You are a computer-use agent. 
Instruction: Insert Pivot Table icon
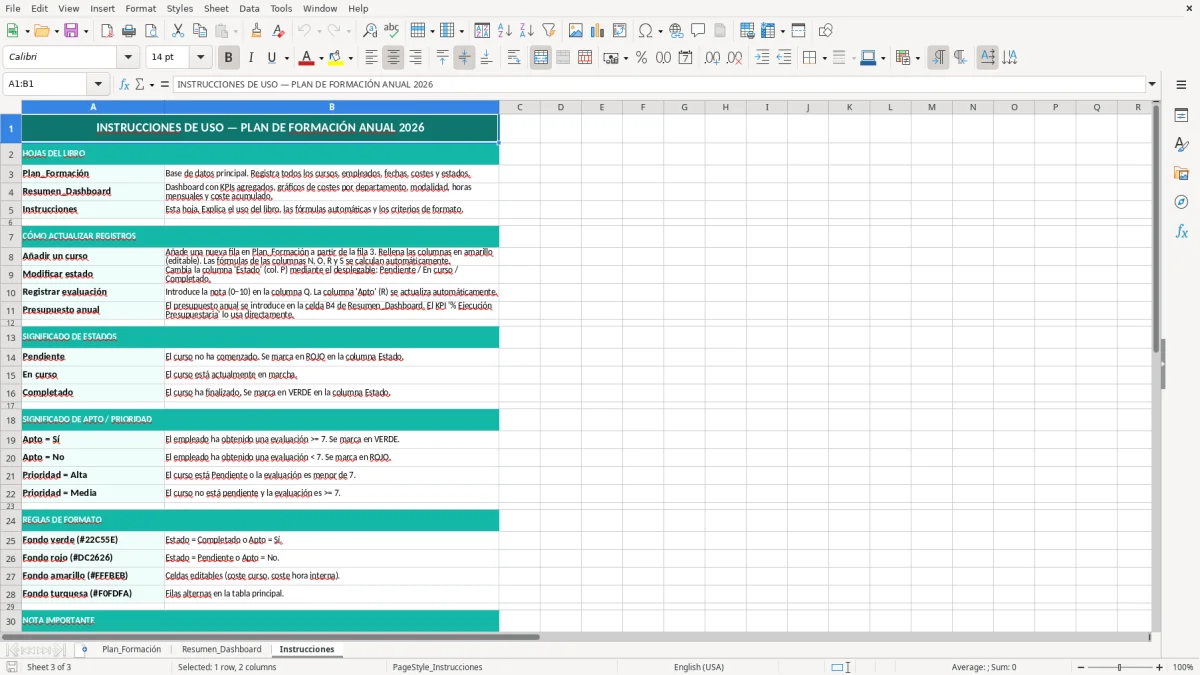(x=620, y=31)
